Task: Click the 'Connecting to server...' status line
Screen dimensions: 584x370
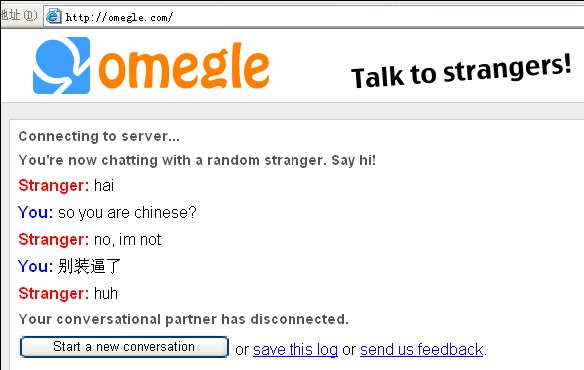Action: click(99, 136)
